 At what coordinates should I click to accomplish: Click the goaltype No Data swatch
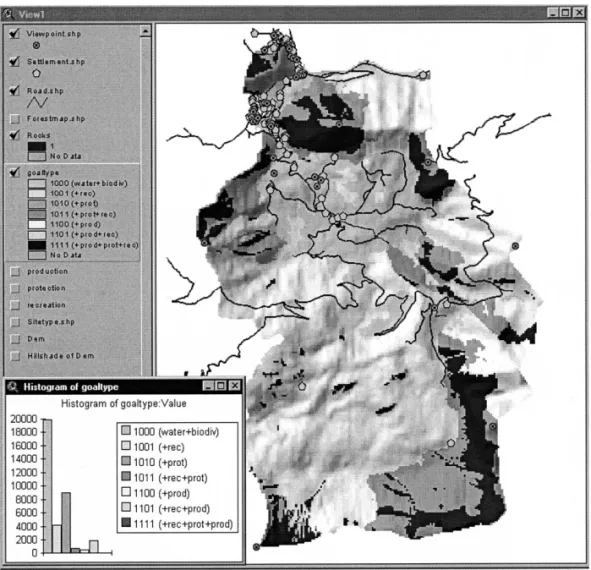click(x=37, y=255)
